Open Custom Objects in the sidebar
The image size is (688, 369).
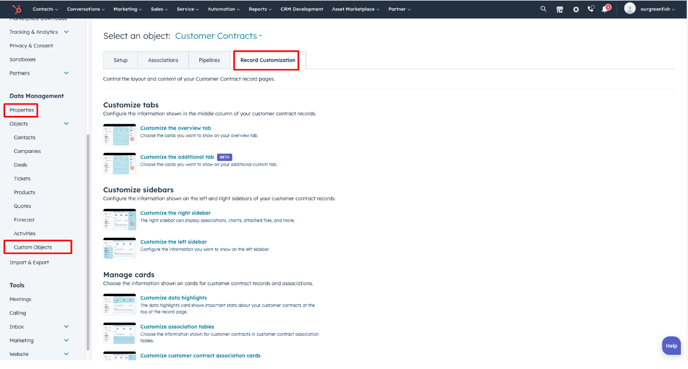pyautogui.click(x=32, y=247)
